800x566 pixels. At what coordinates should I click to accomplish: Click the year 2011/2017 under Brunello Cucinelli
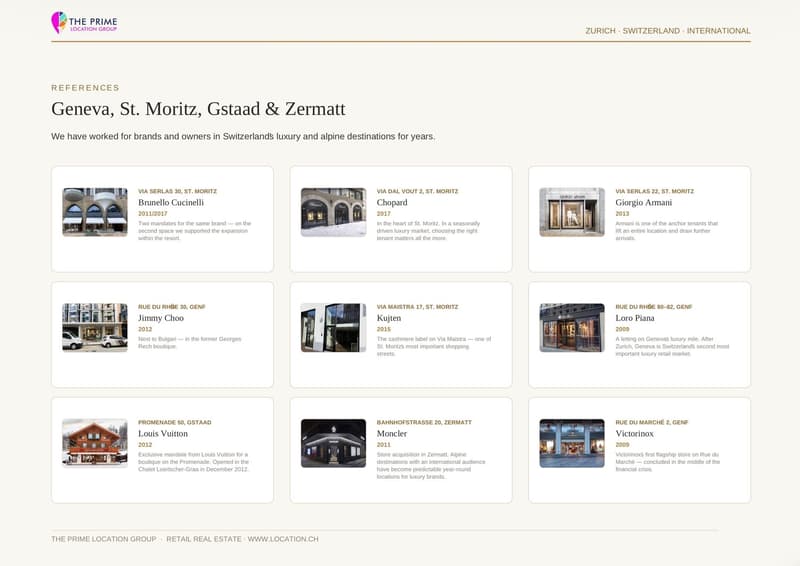click(x=153, y=214)
